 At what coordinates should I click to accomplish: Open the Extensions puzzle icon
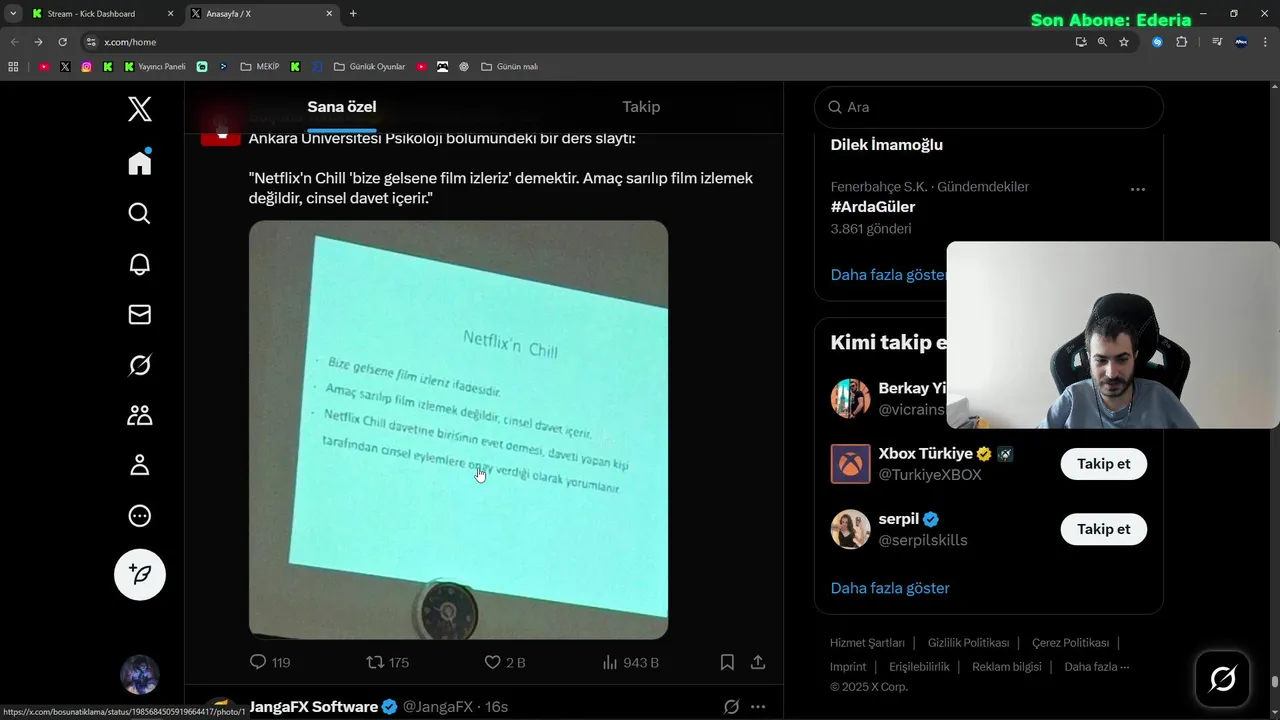coord(1182,42)
